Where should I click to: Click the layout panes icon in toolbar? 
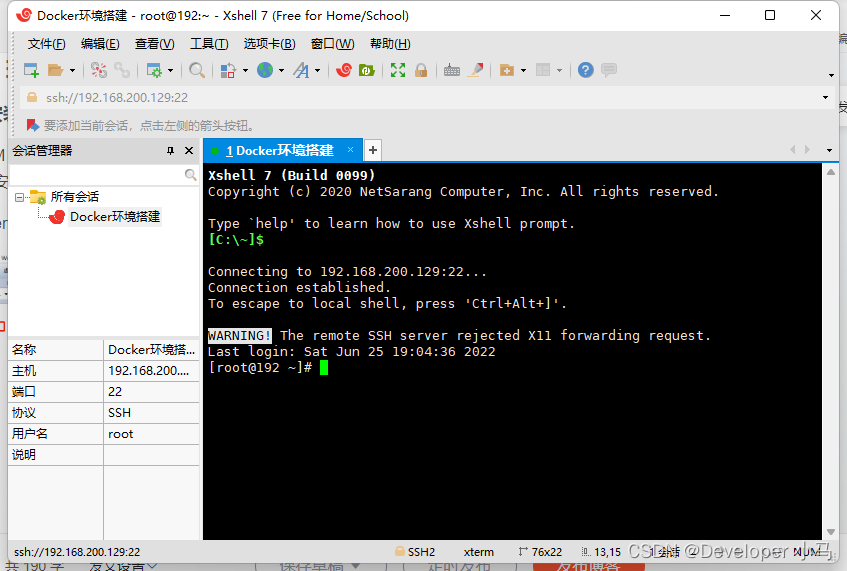[543, 70]
